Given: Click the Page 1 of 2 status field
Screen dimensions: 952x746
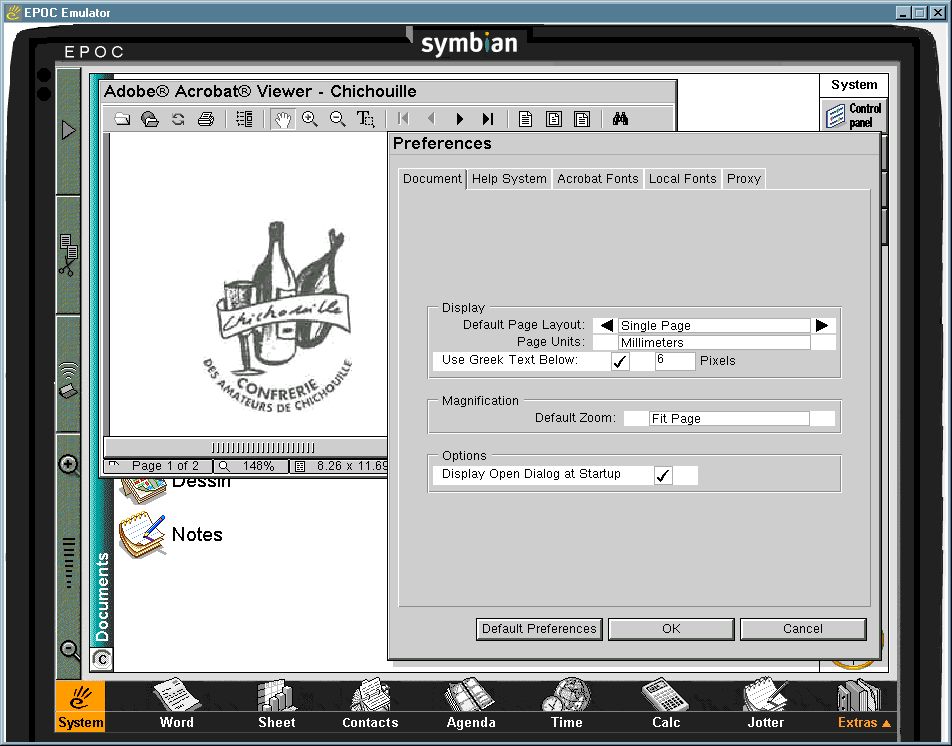Looking at the screenshot, I should (x=158, y=466).
